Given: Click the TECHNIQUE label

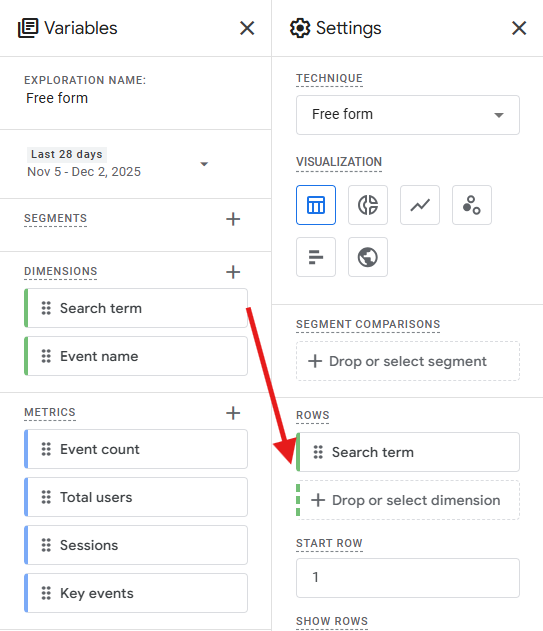Looking at the screenshot, I should (329, 78).
